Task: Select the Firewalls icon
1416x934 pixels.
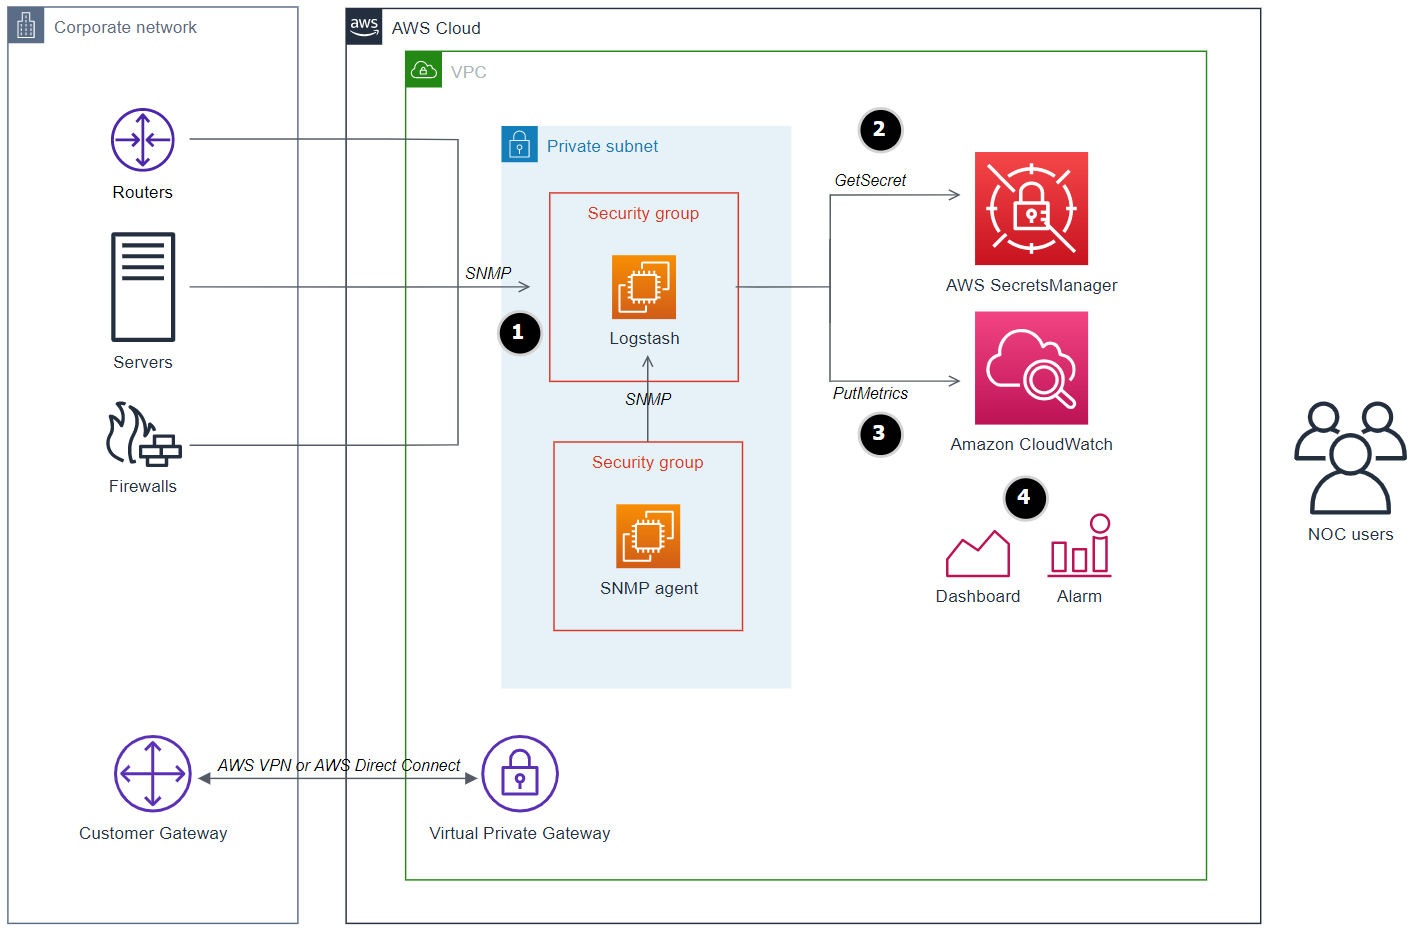Action: click(x=144, y=440)
